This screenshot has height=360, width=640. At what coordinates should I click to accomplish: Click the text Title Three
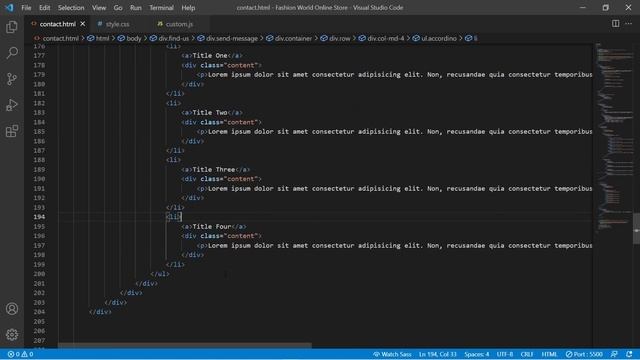(x=213, y=169)
